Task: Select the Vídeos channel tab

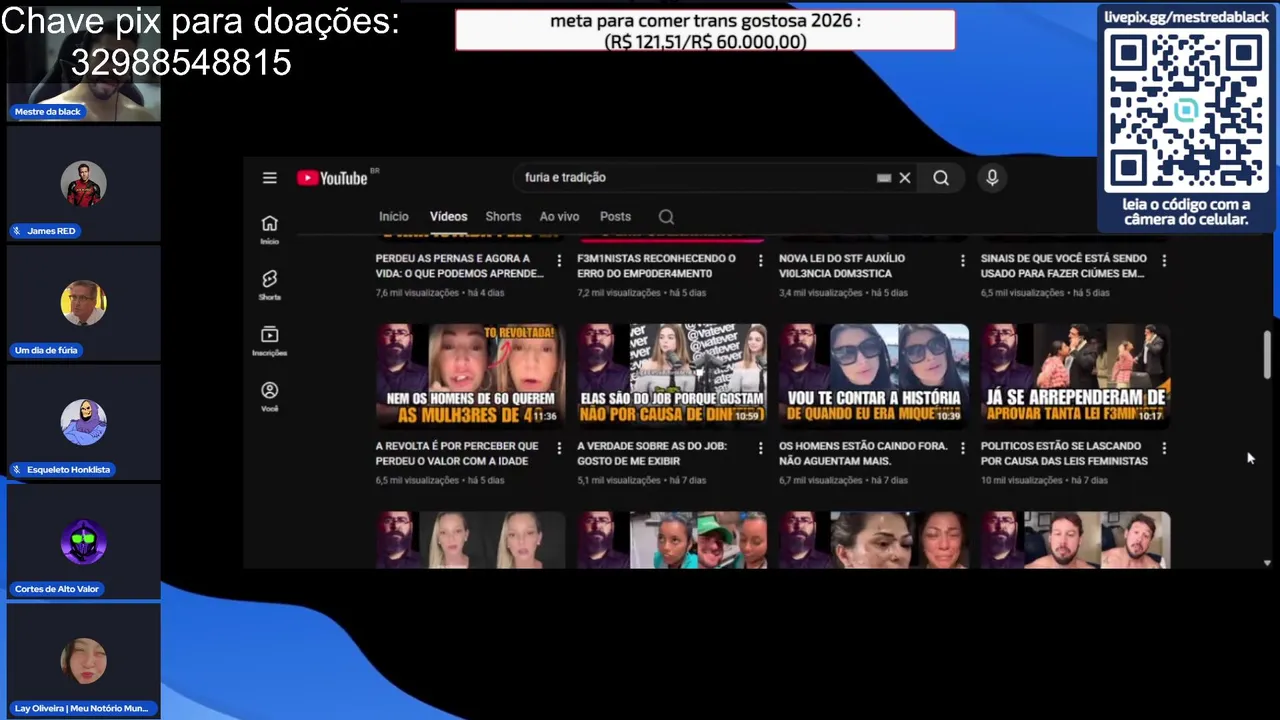Action: pos(448,217)
